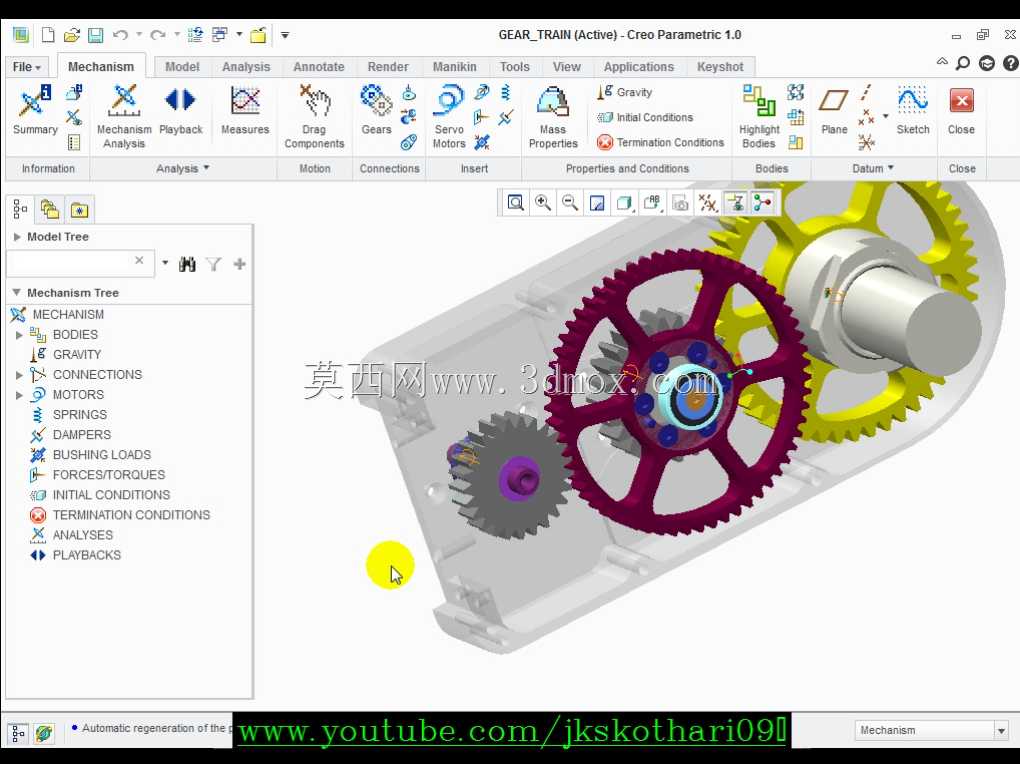
Task: Create new file icon
Action: tap(47, 35)
